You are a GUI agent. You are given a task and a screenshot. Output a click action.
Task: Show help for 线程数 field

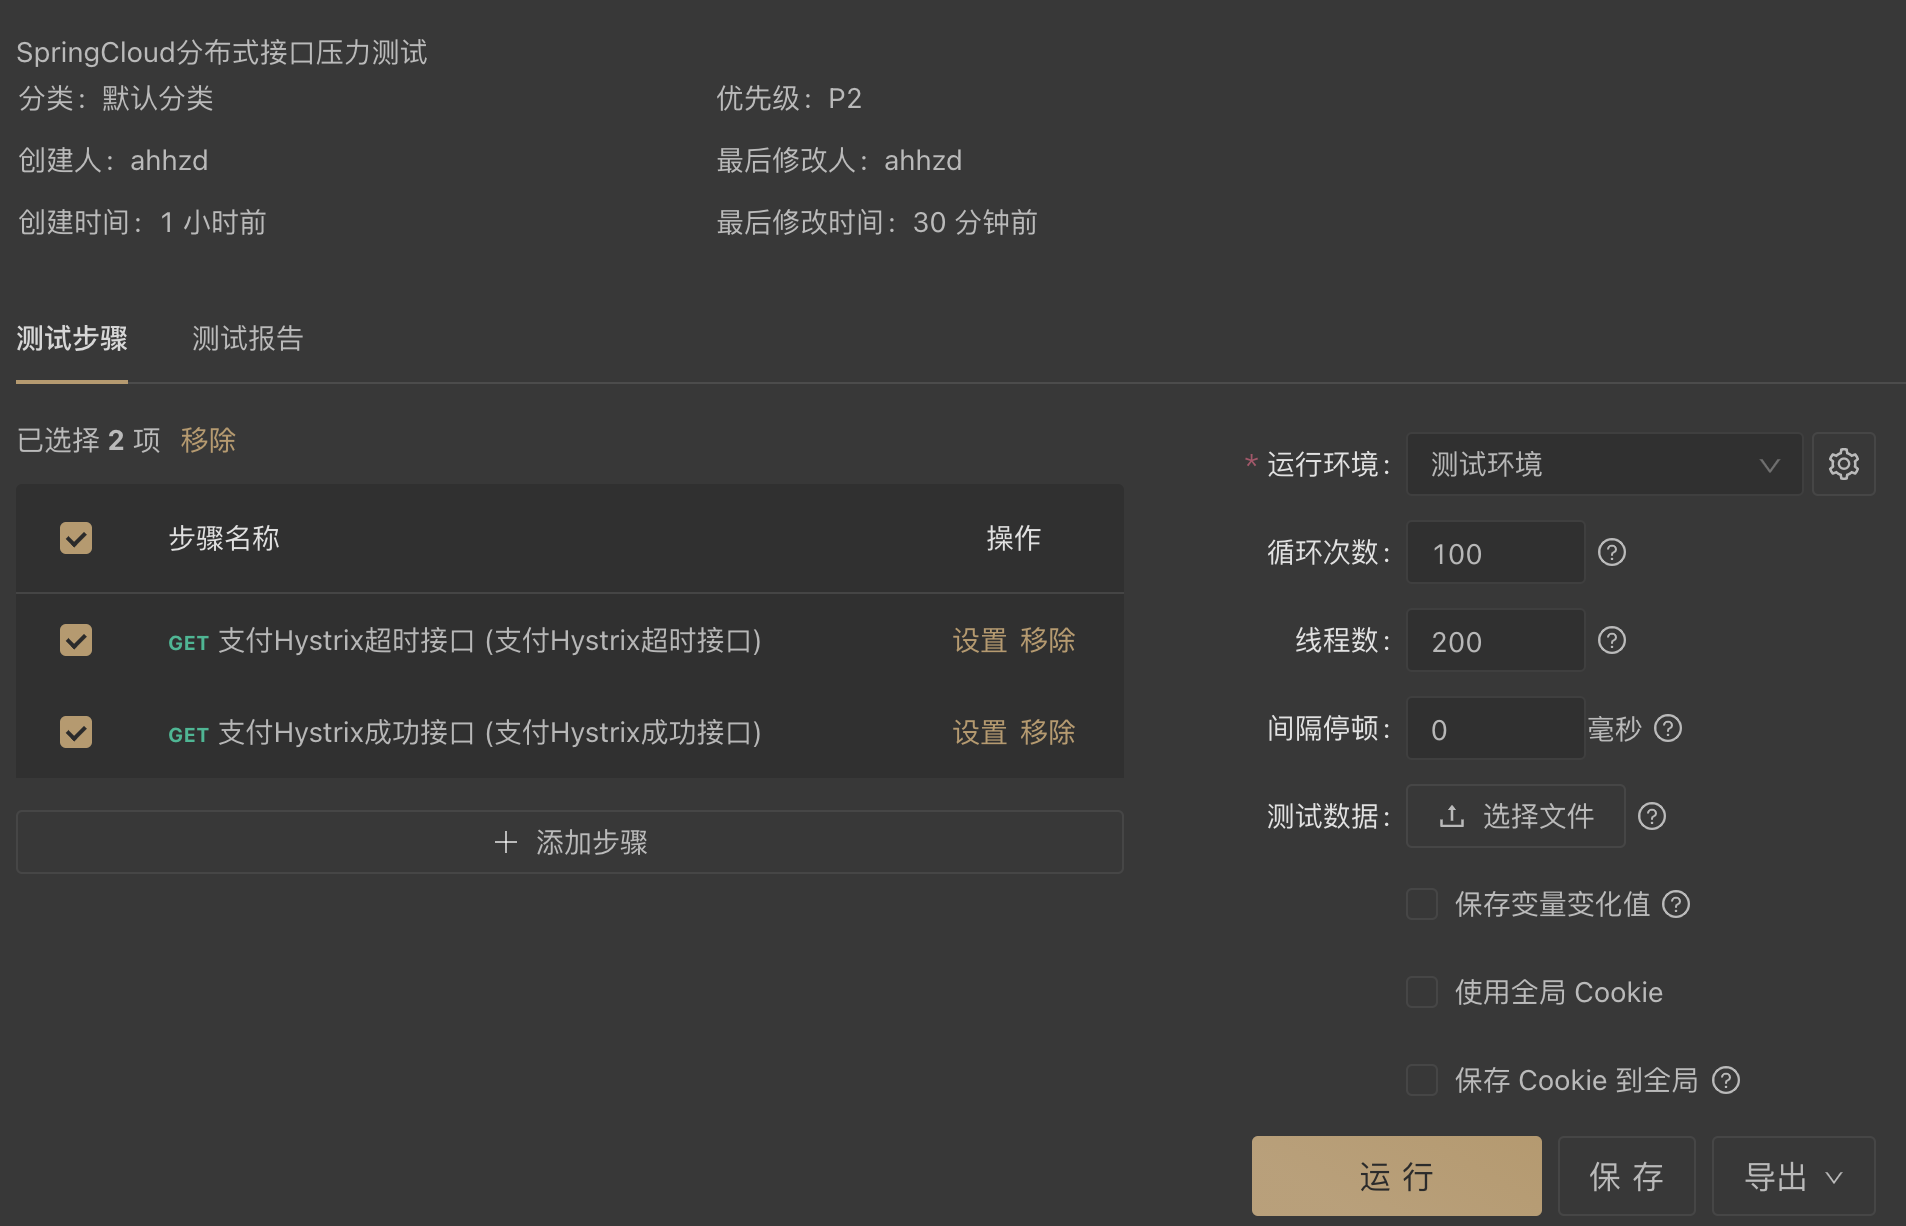(1612, 640)
